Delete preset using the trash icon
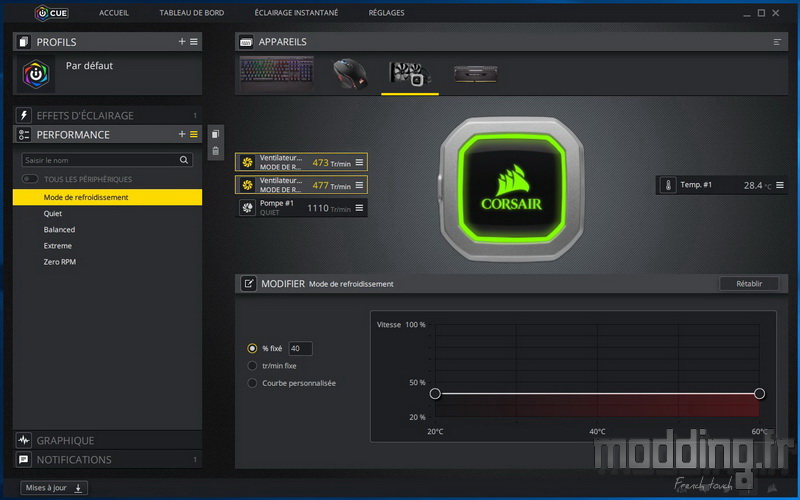The width and height of the screenshot is (800, 500). coord(215,151)
